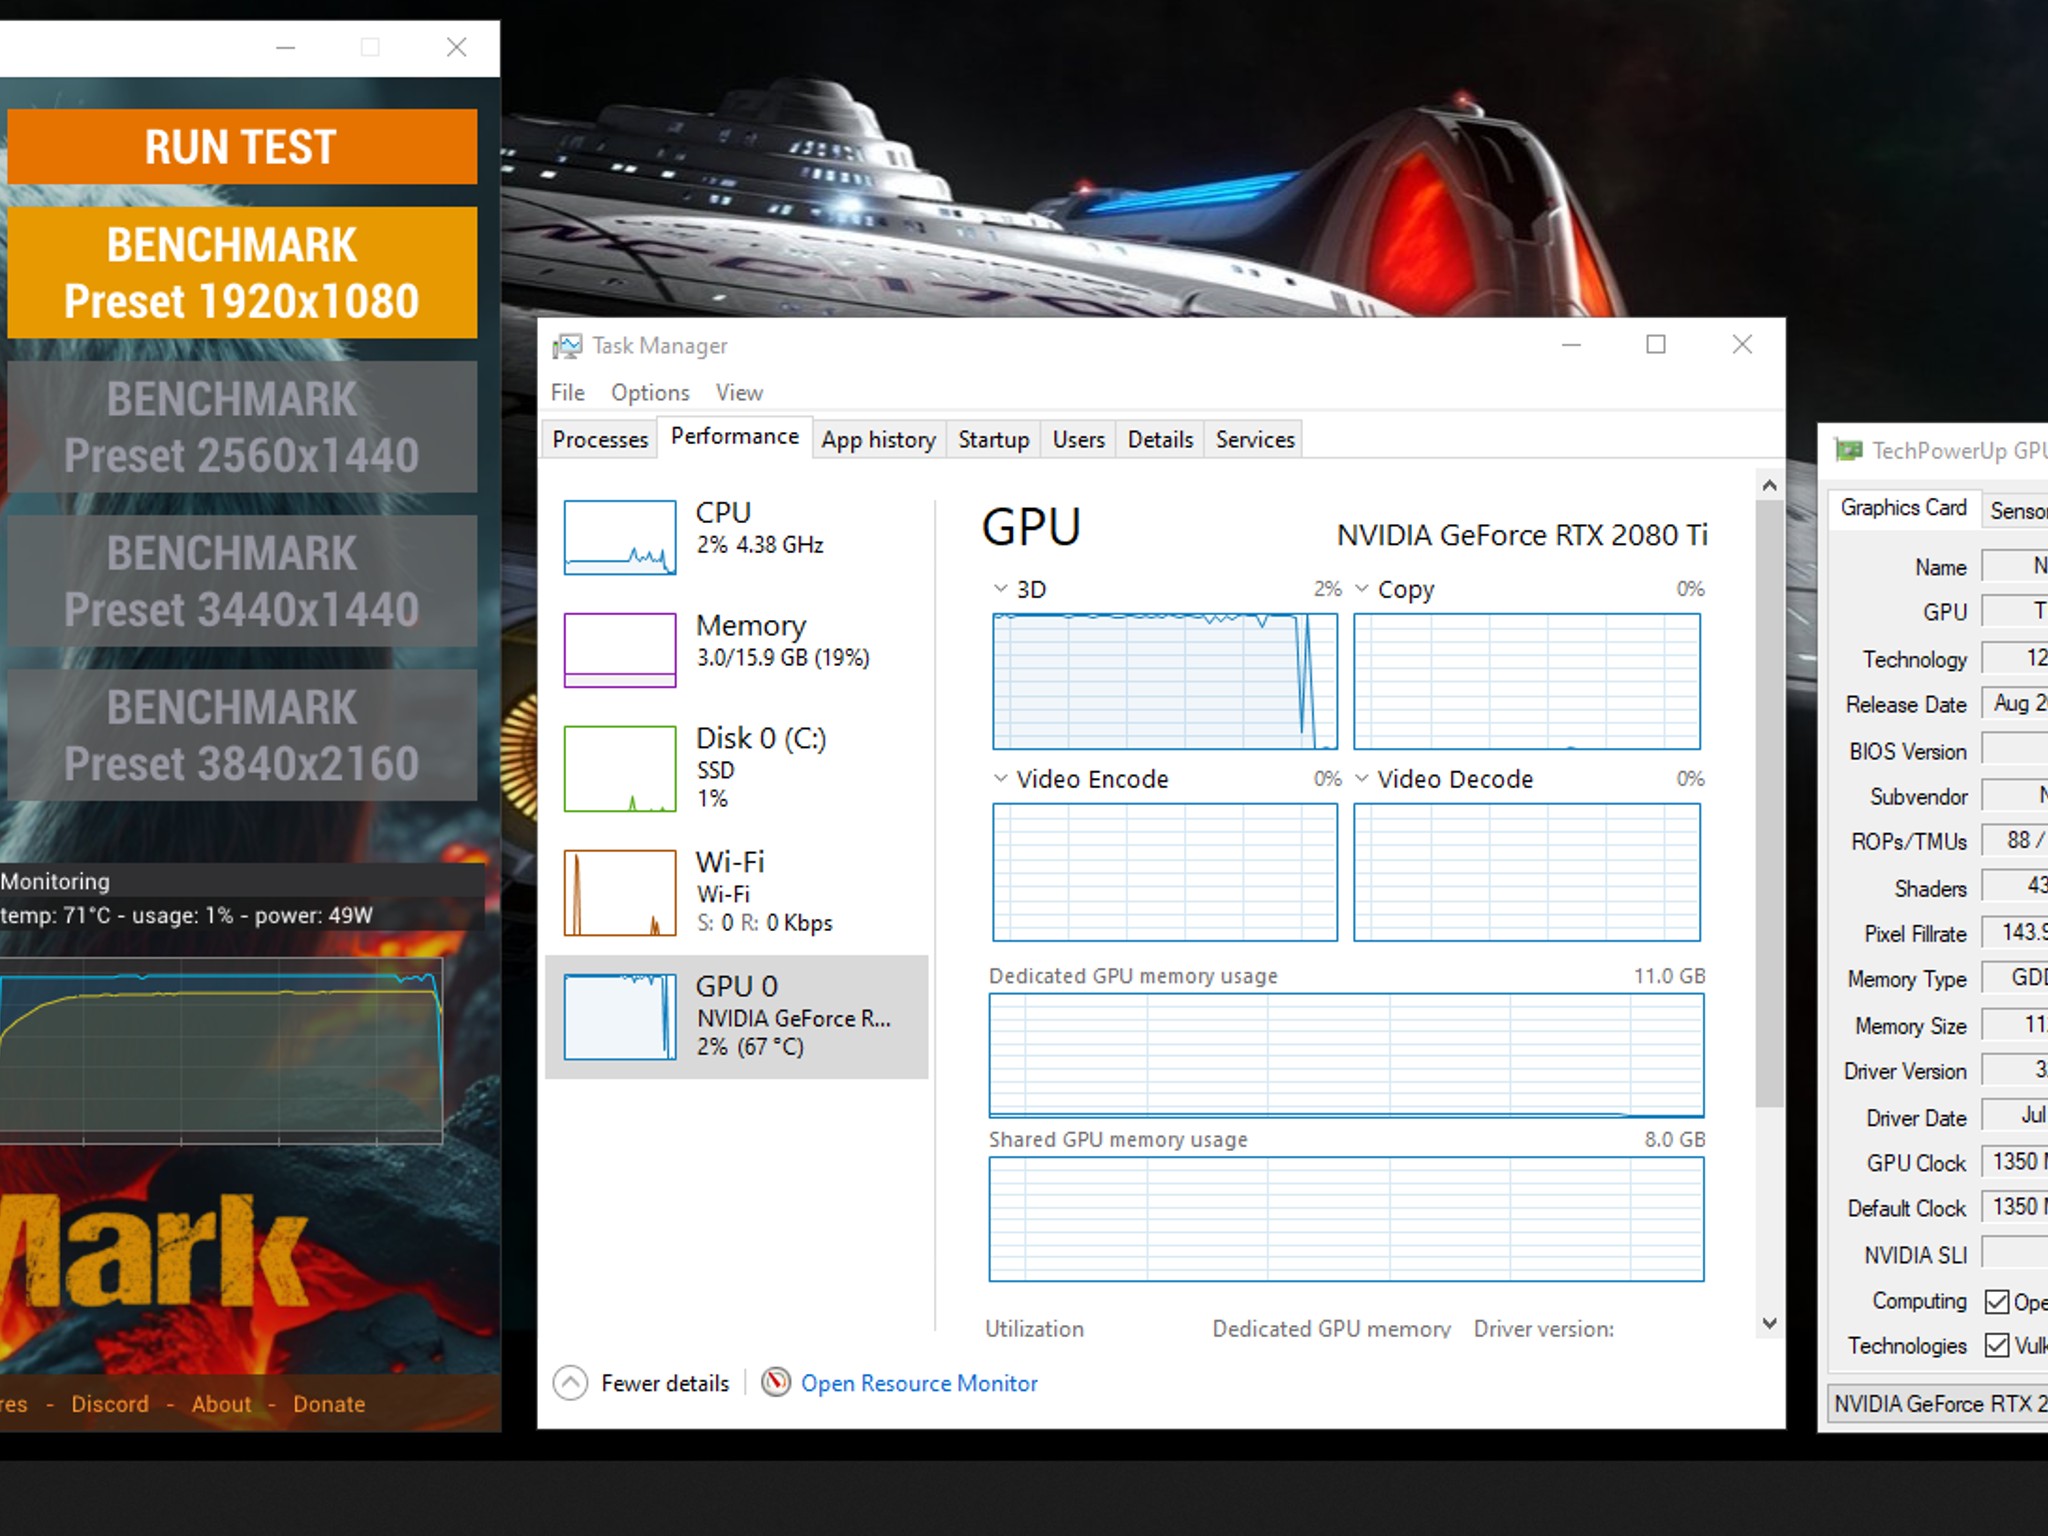
Task: Select the Sensors tab in GPU-Z
Action: [x=2016, y=511]
